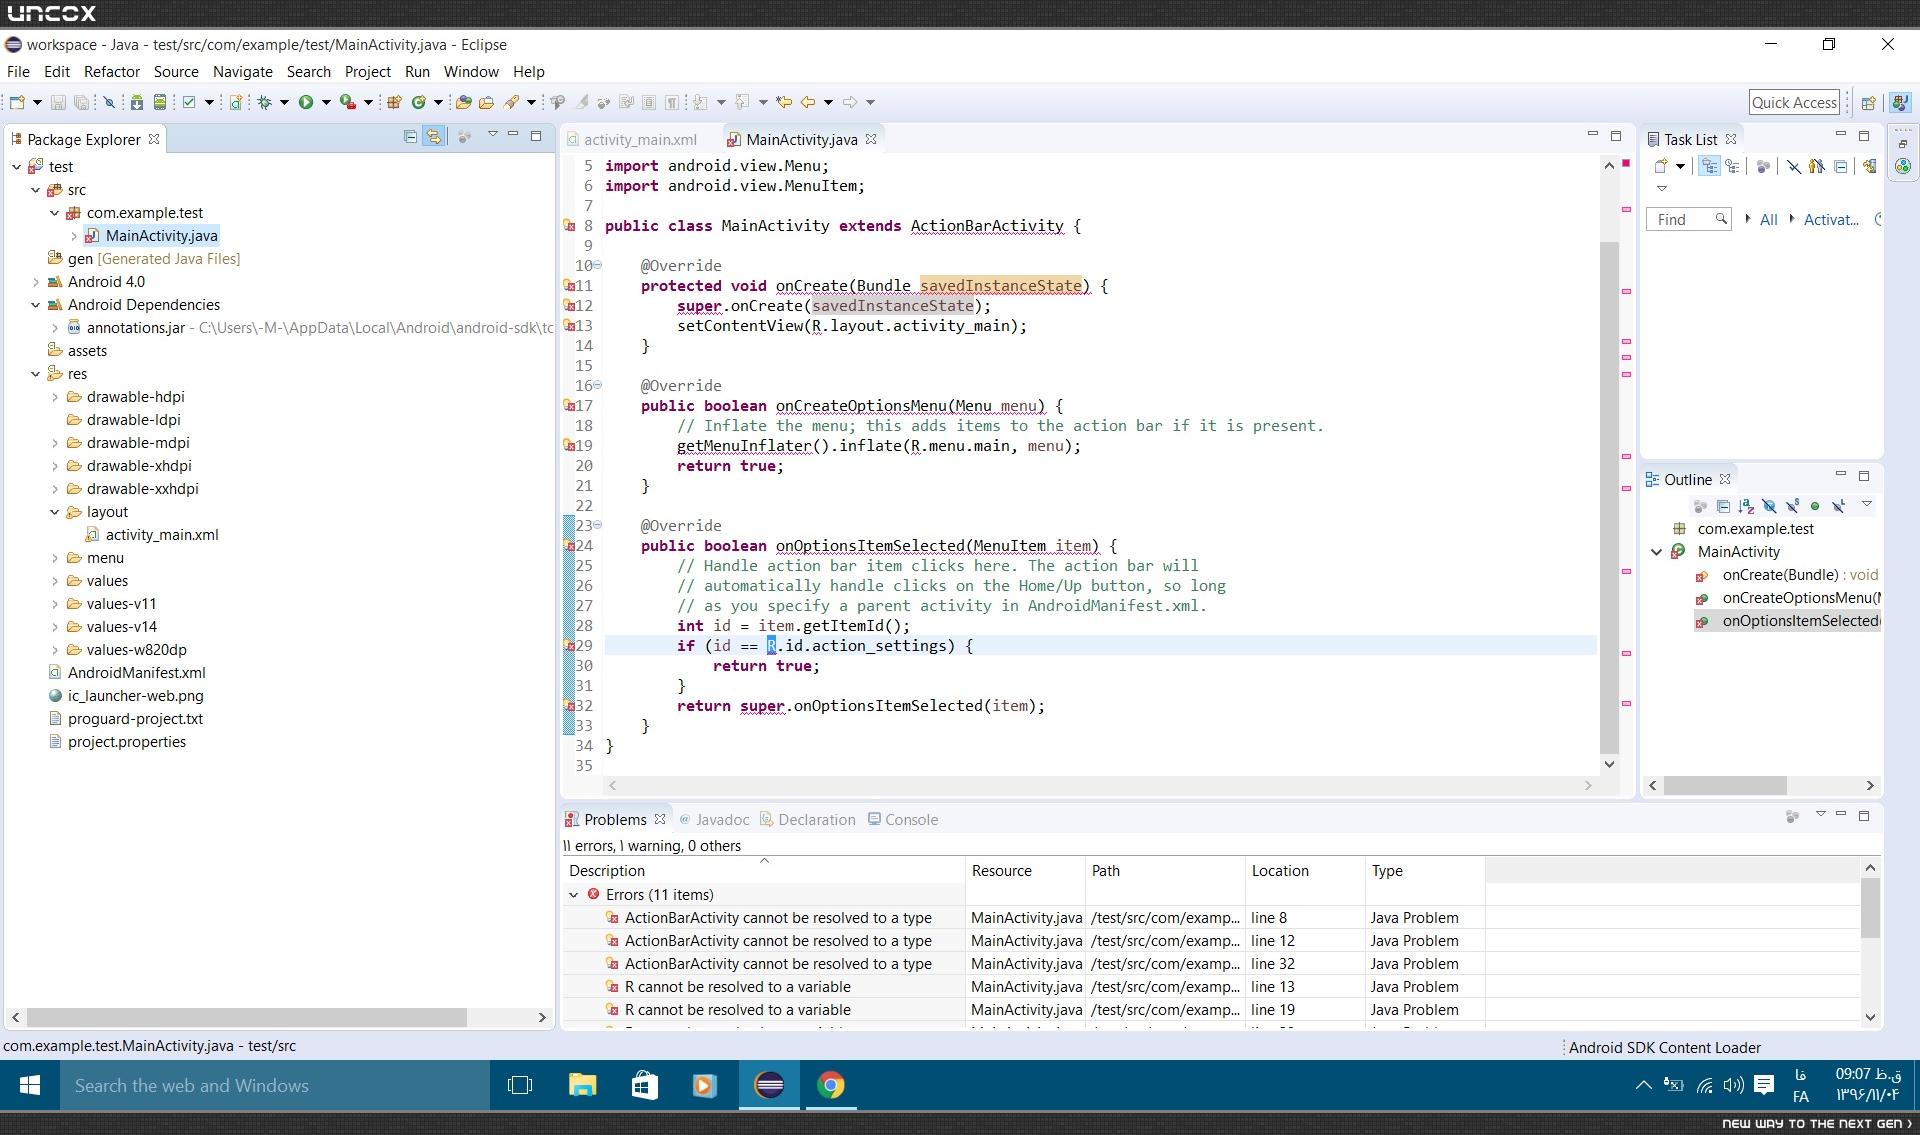Open the Android SDK Manager icon
This screenshot has height=1135, width=1920.
(x=136, y=102)
